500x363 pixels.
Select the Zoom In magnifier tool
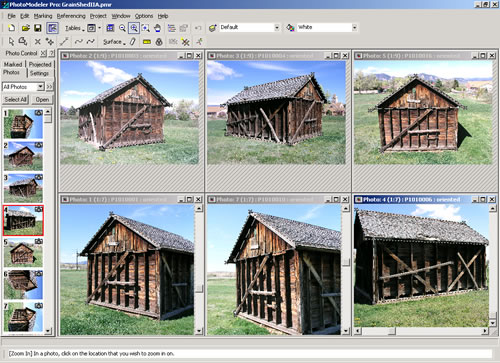click(134, 28)
